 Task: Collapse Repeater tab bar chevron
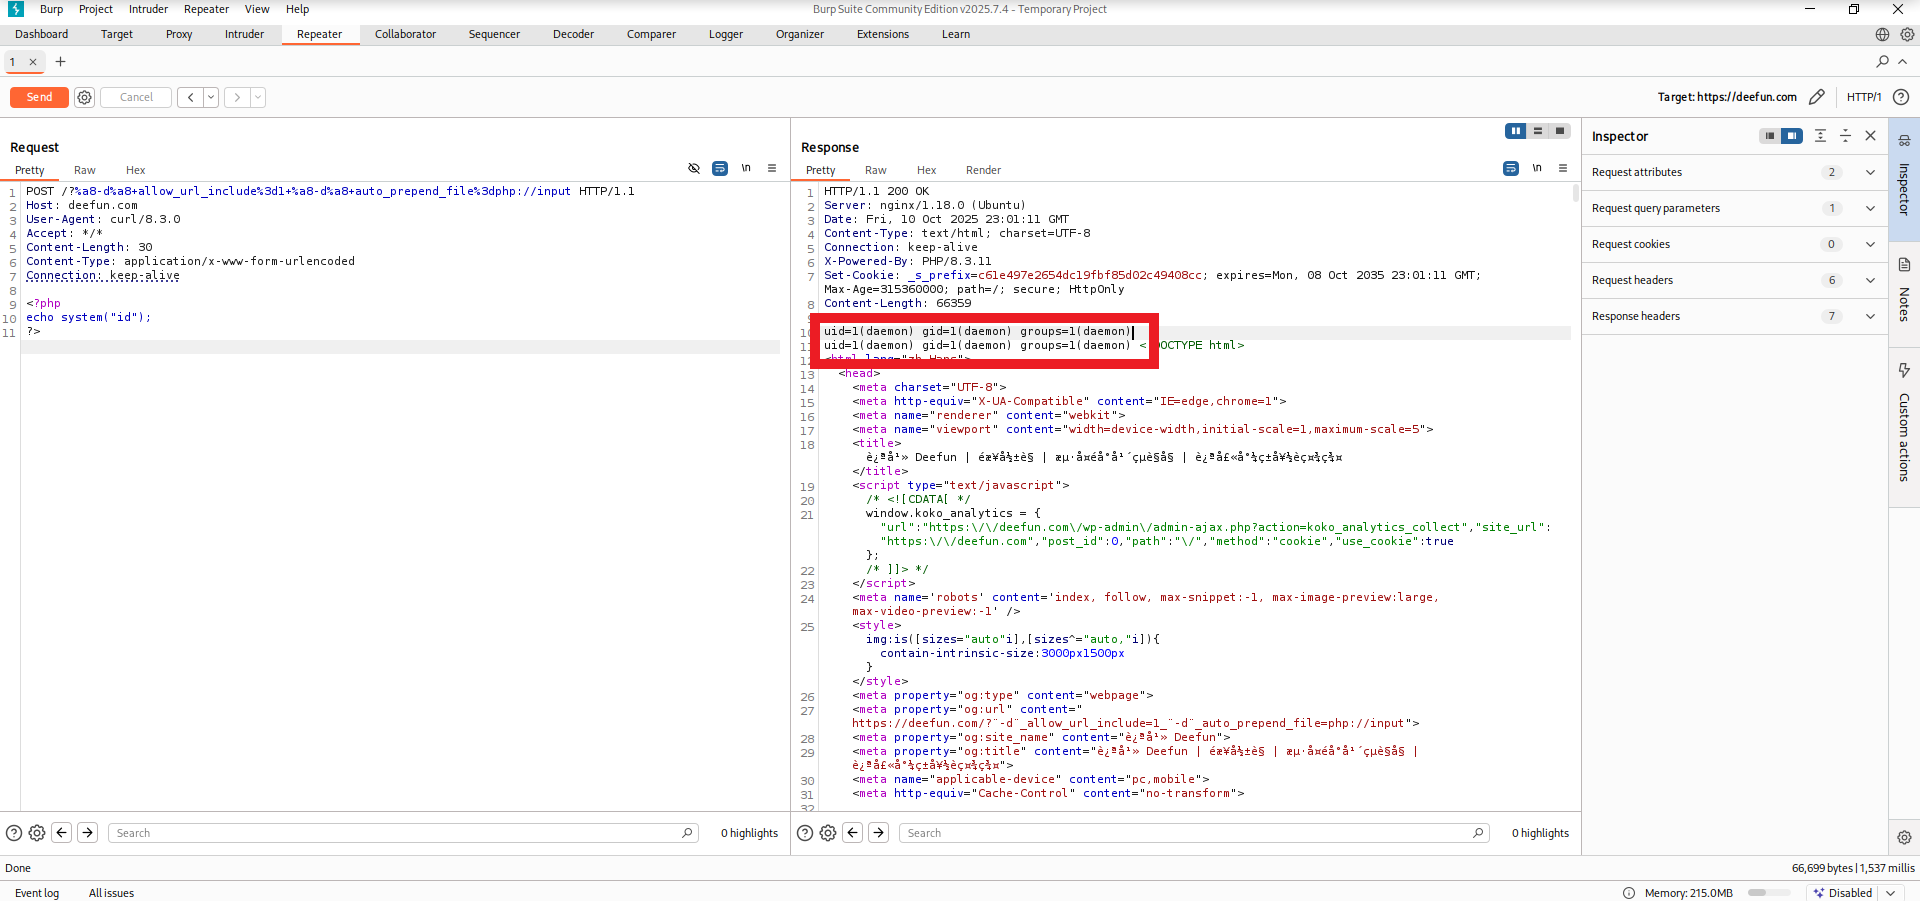tap(1903, 62)
